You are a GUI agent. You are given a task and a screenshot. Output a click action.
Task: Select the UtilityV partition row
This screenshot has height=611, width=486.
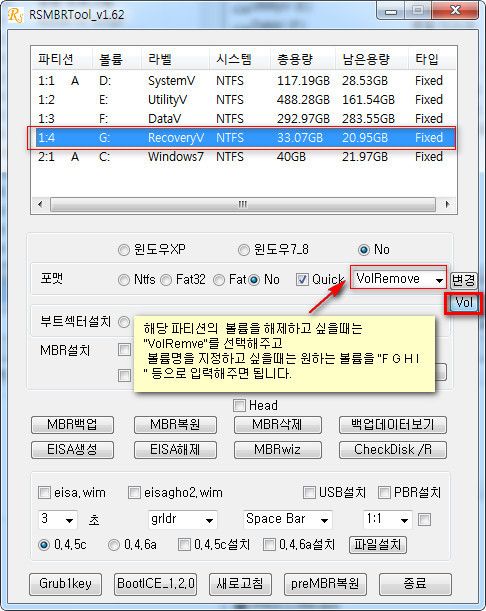[x=243, y=100]
